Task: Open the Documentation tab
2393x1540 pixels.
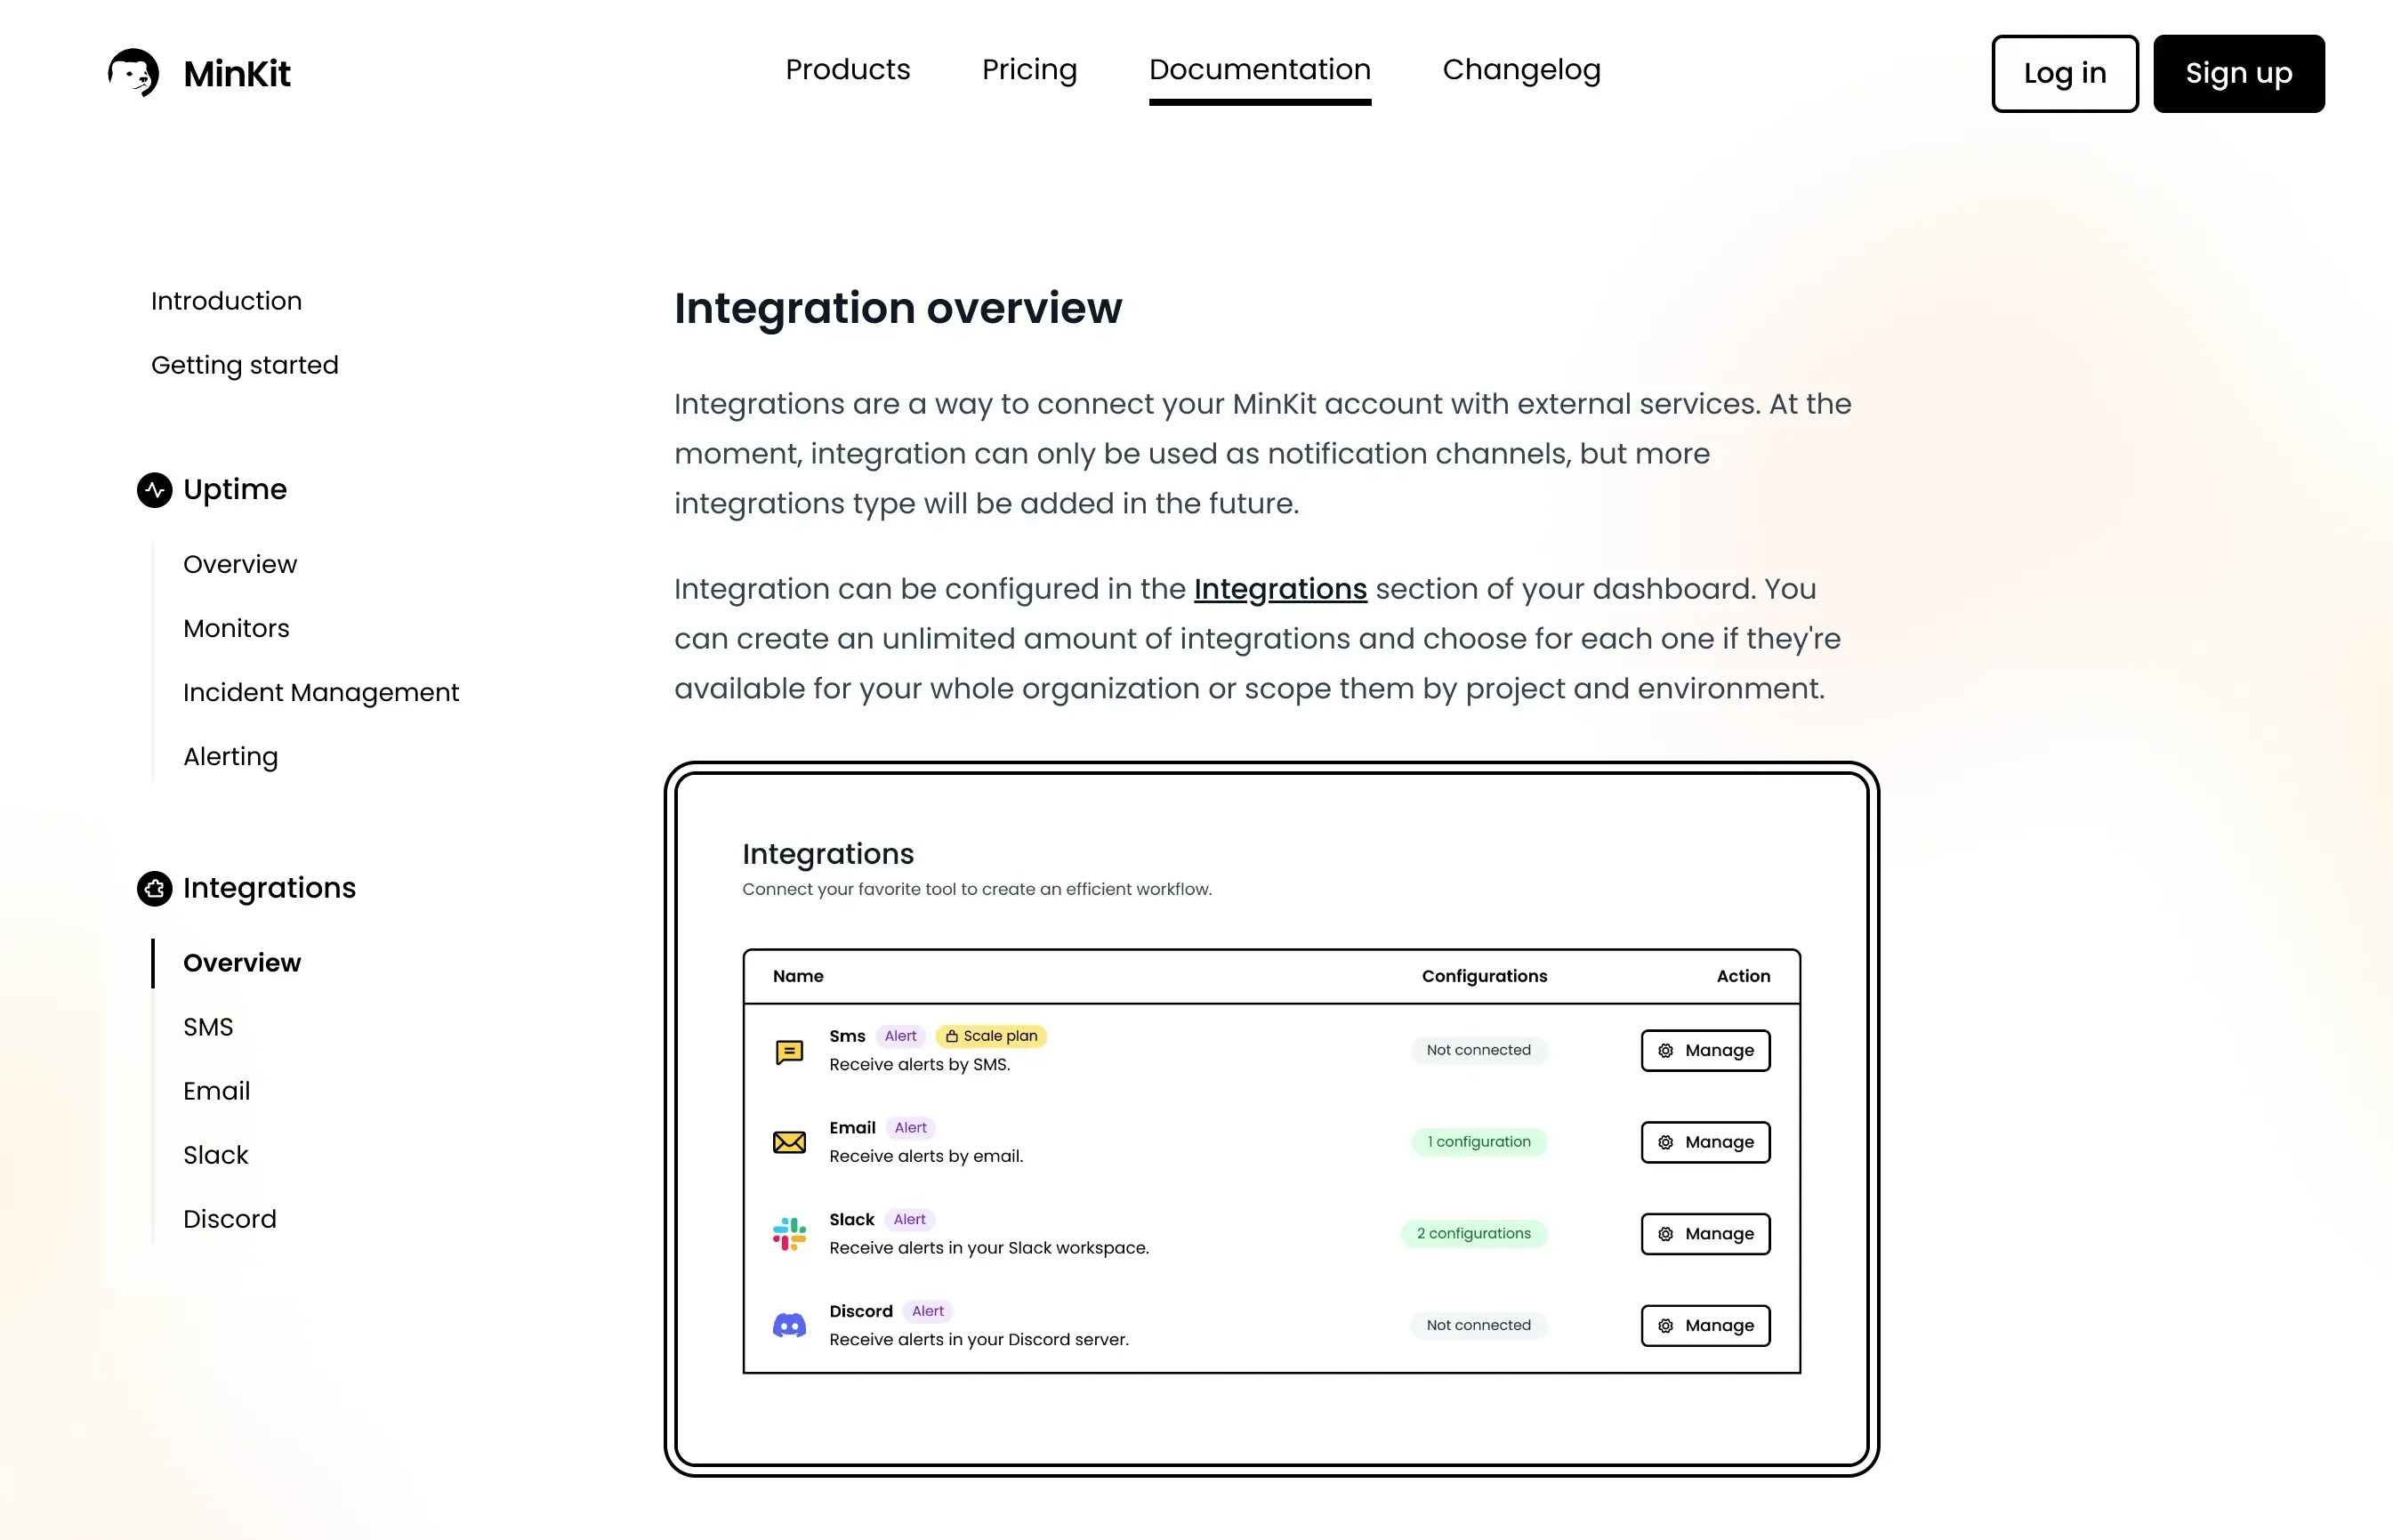Action: pos(1259,70)
